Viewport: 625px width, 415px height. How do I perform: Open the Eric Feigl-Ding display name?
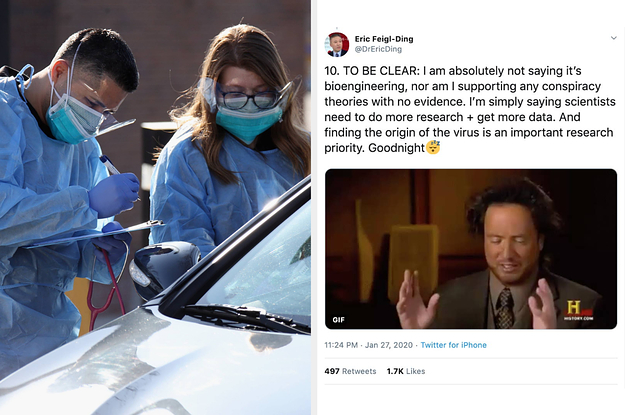pos(384,39)
